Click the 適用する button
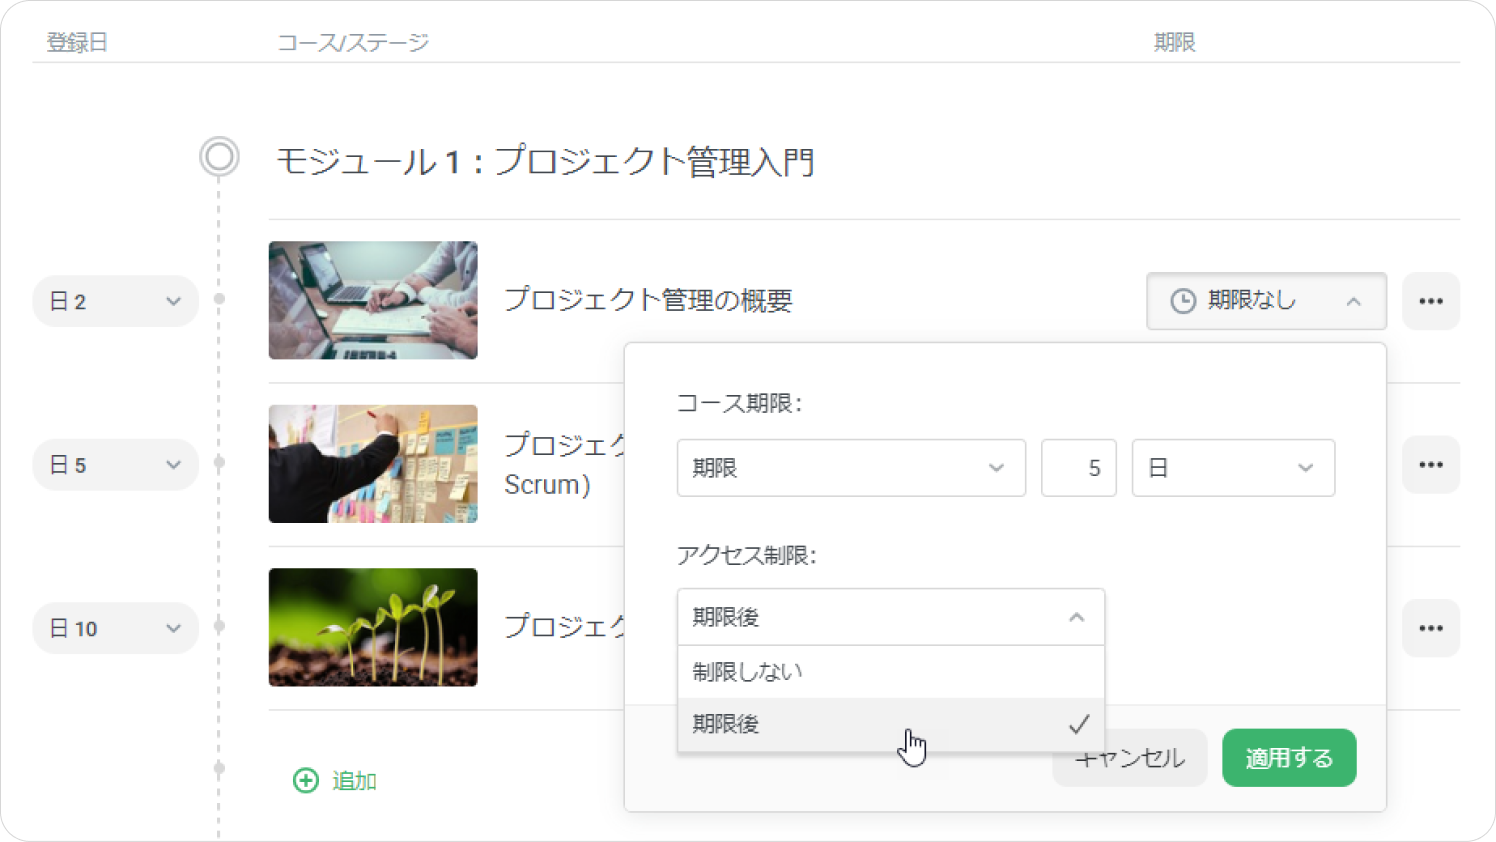1496x842 pixels. (1289, 758)
